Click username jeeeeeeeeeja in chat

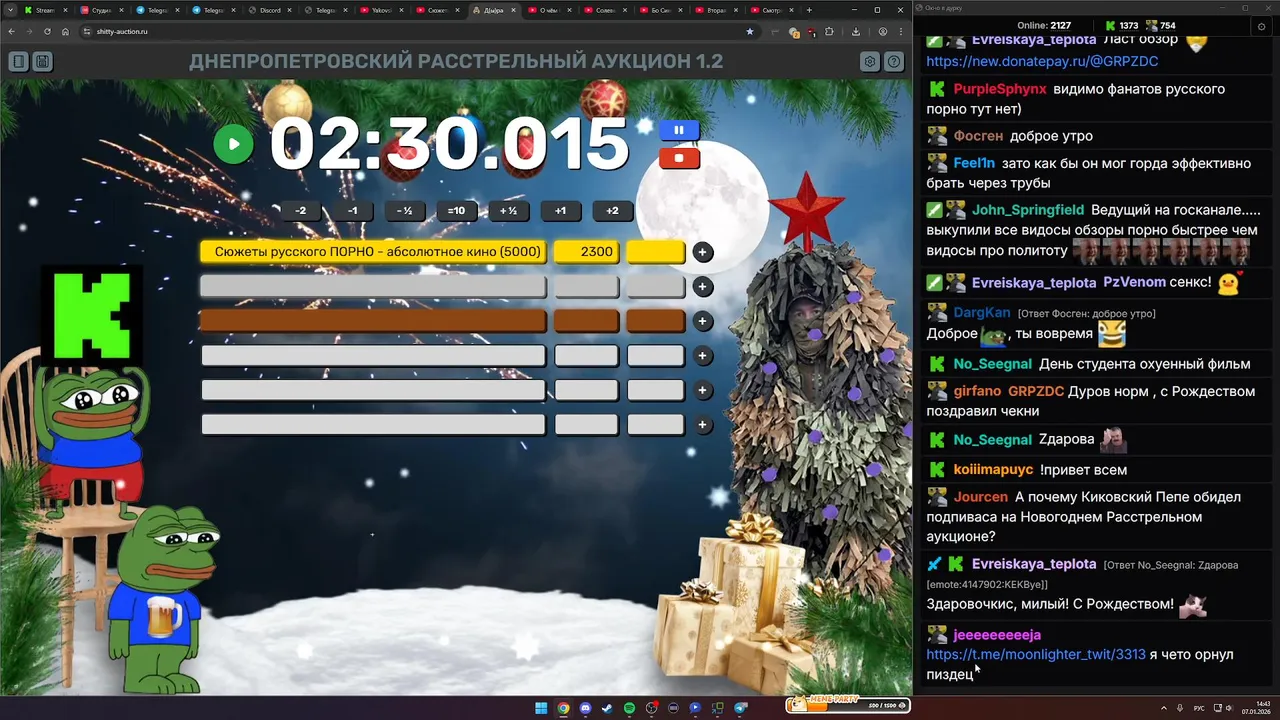pyautogui.click(x=997, y=635)
